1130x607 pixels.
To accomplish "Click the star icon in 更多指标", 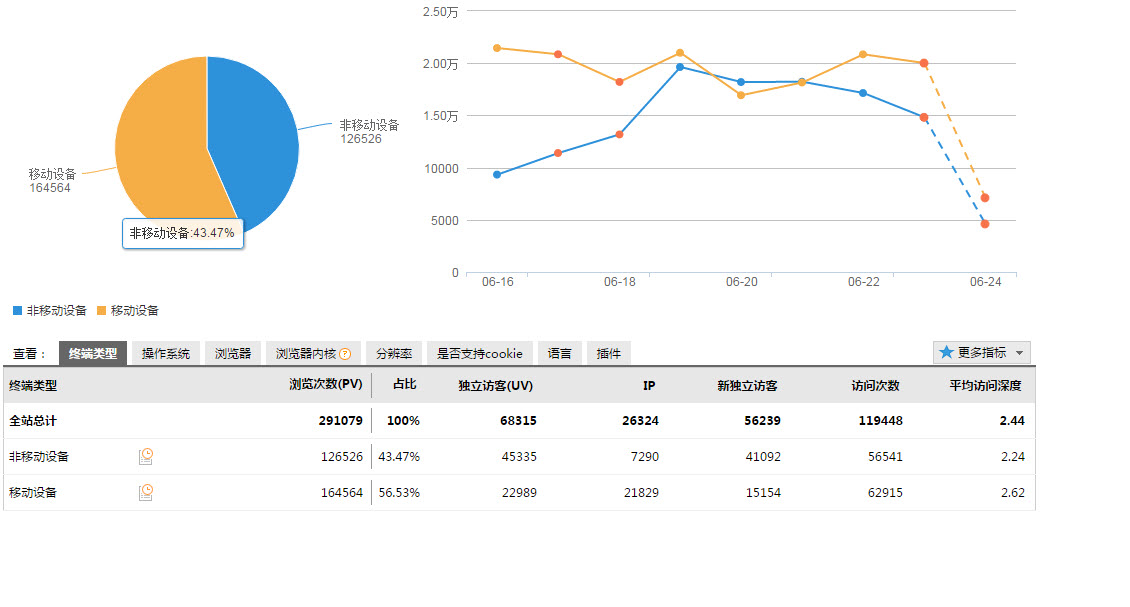I will coord(946,353).
